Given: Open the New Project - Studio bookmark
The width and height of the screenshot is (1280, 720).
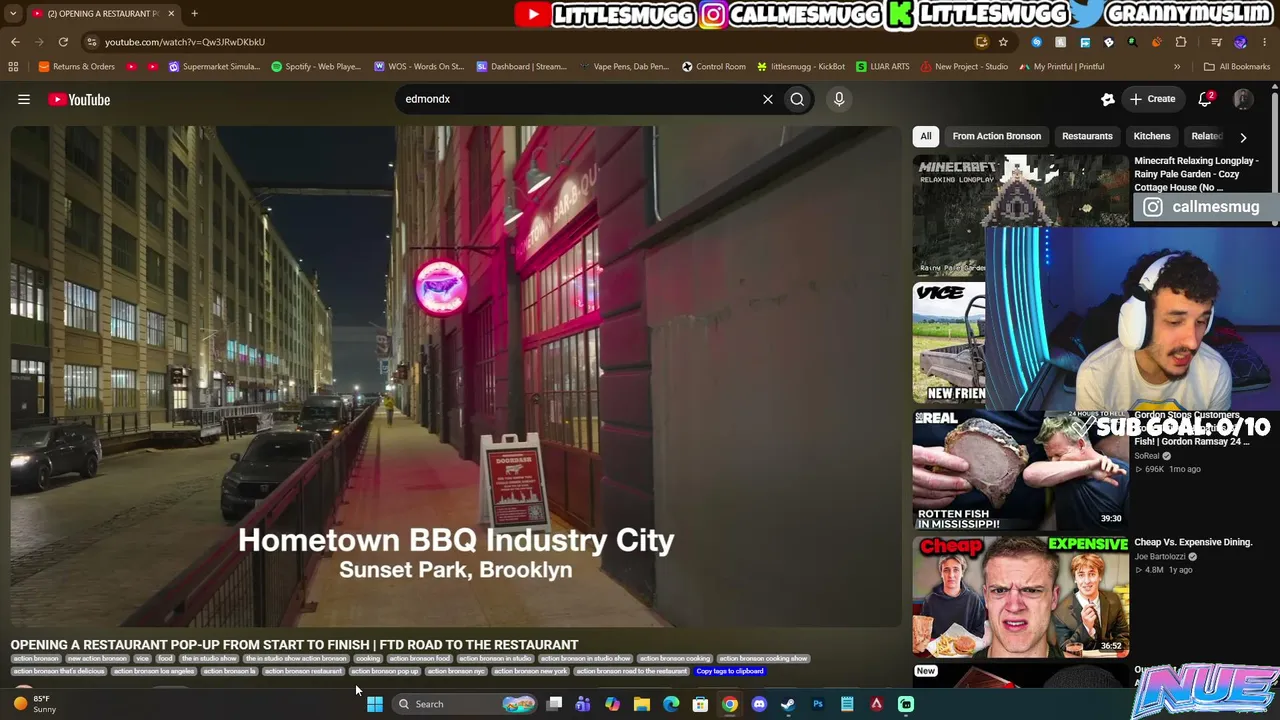Looking at the screenshot, I should click(964, 67).
